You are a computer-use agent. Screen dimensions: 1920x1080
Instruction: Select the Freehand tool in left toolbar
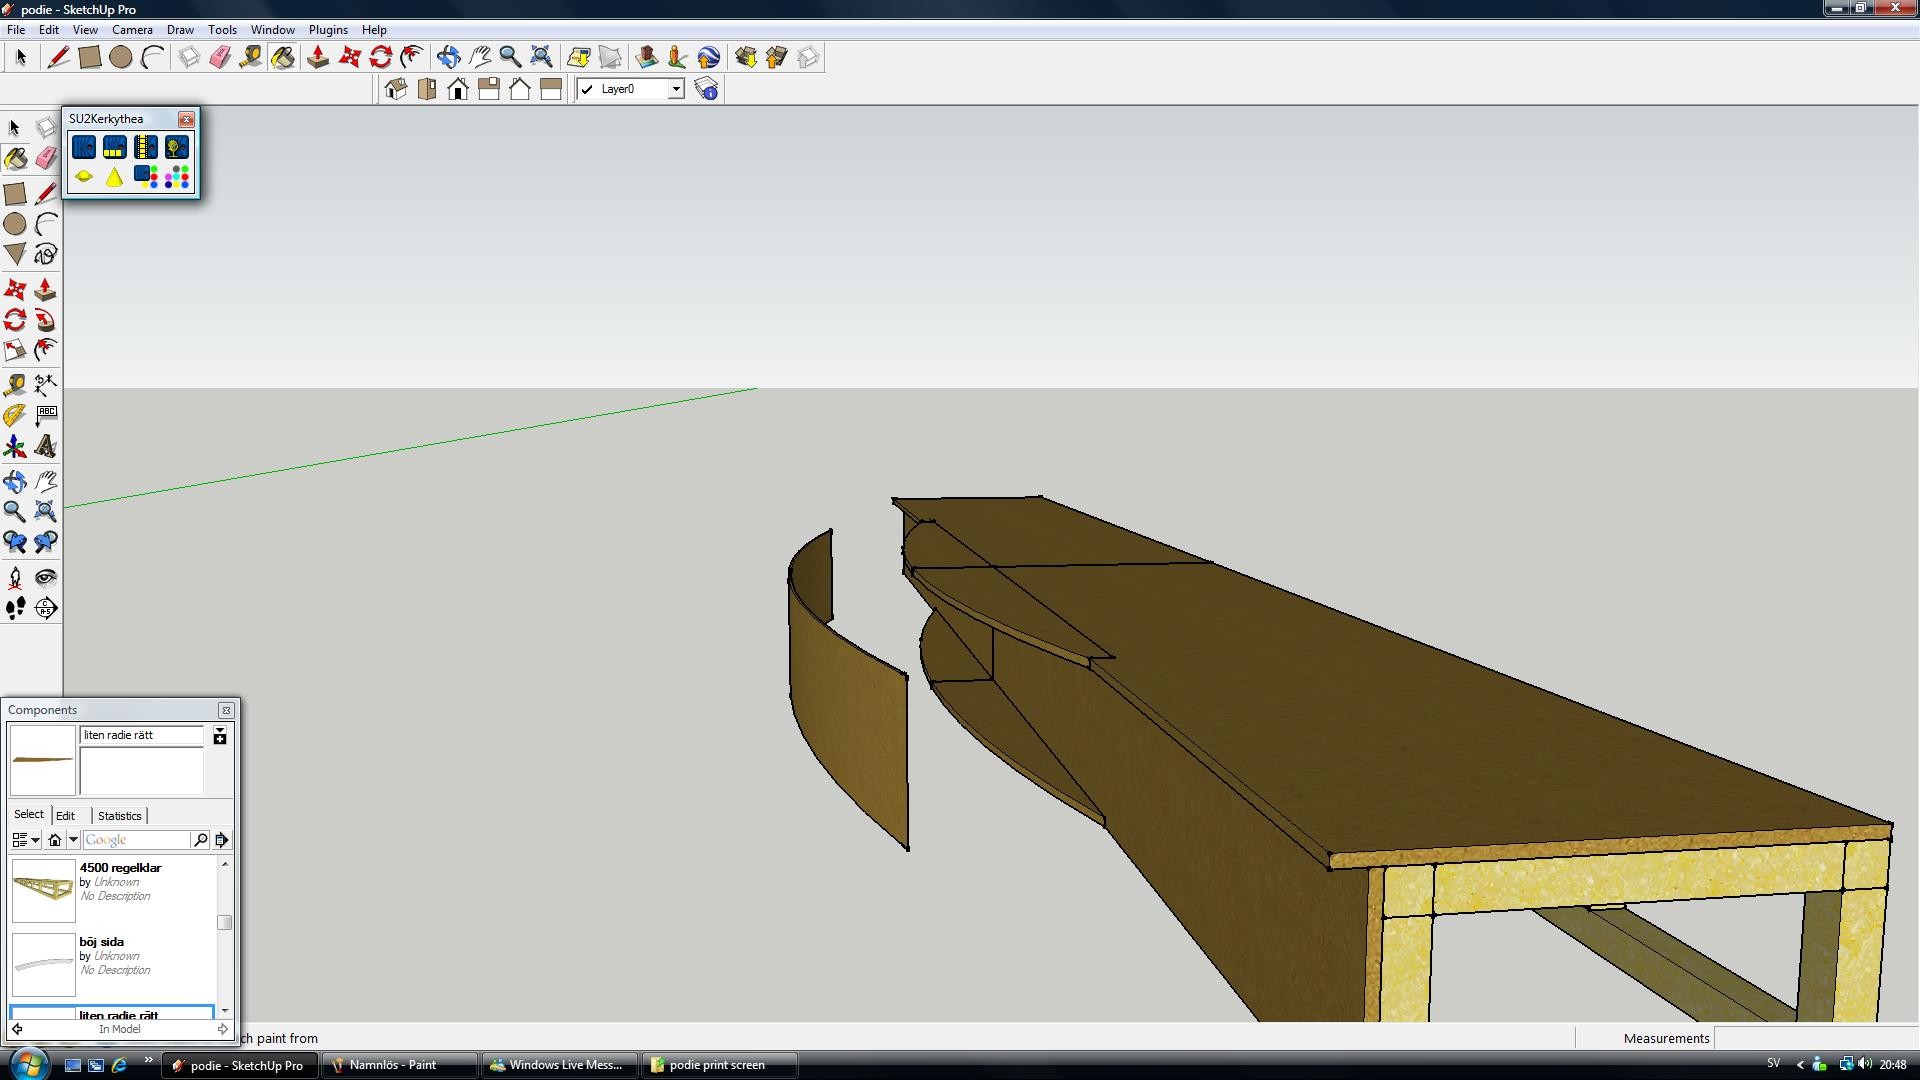[46, 254]
